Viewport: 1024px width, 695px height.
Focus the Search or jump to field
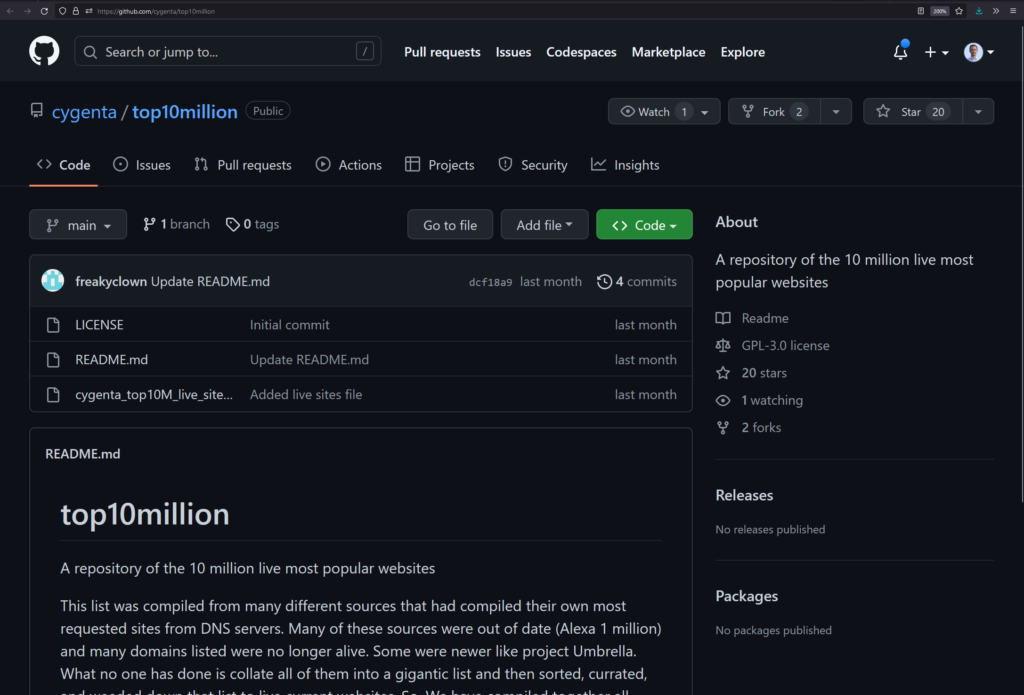pyautogui.click(x=228, y=51)
